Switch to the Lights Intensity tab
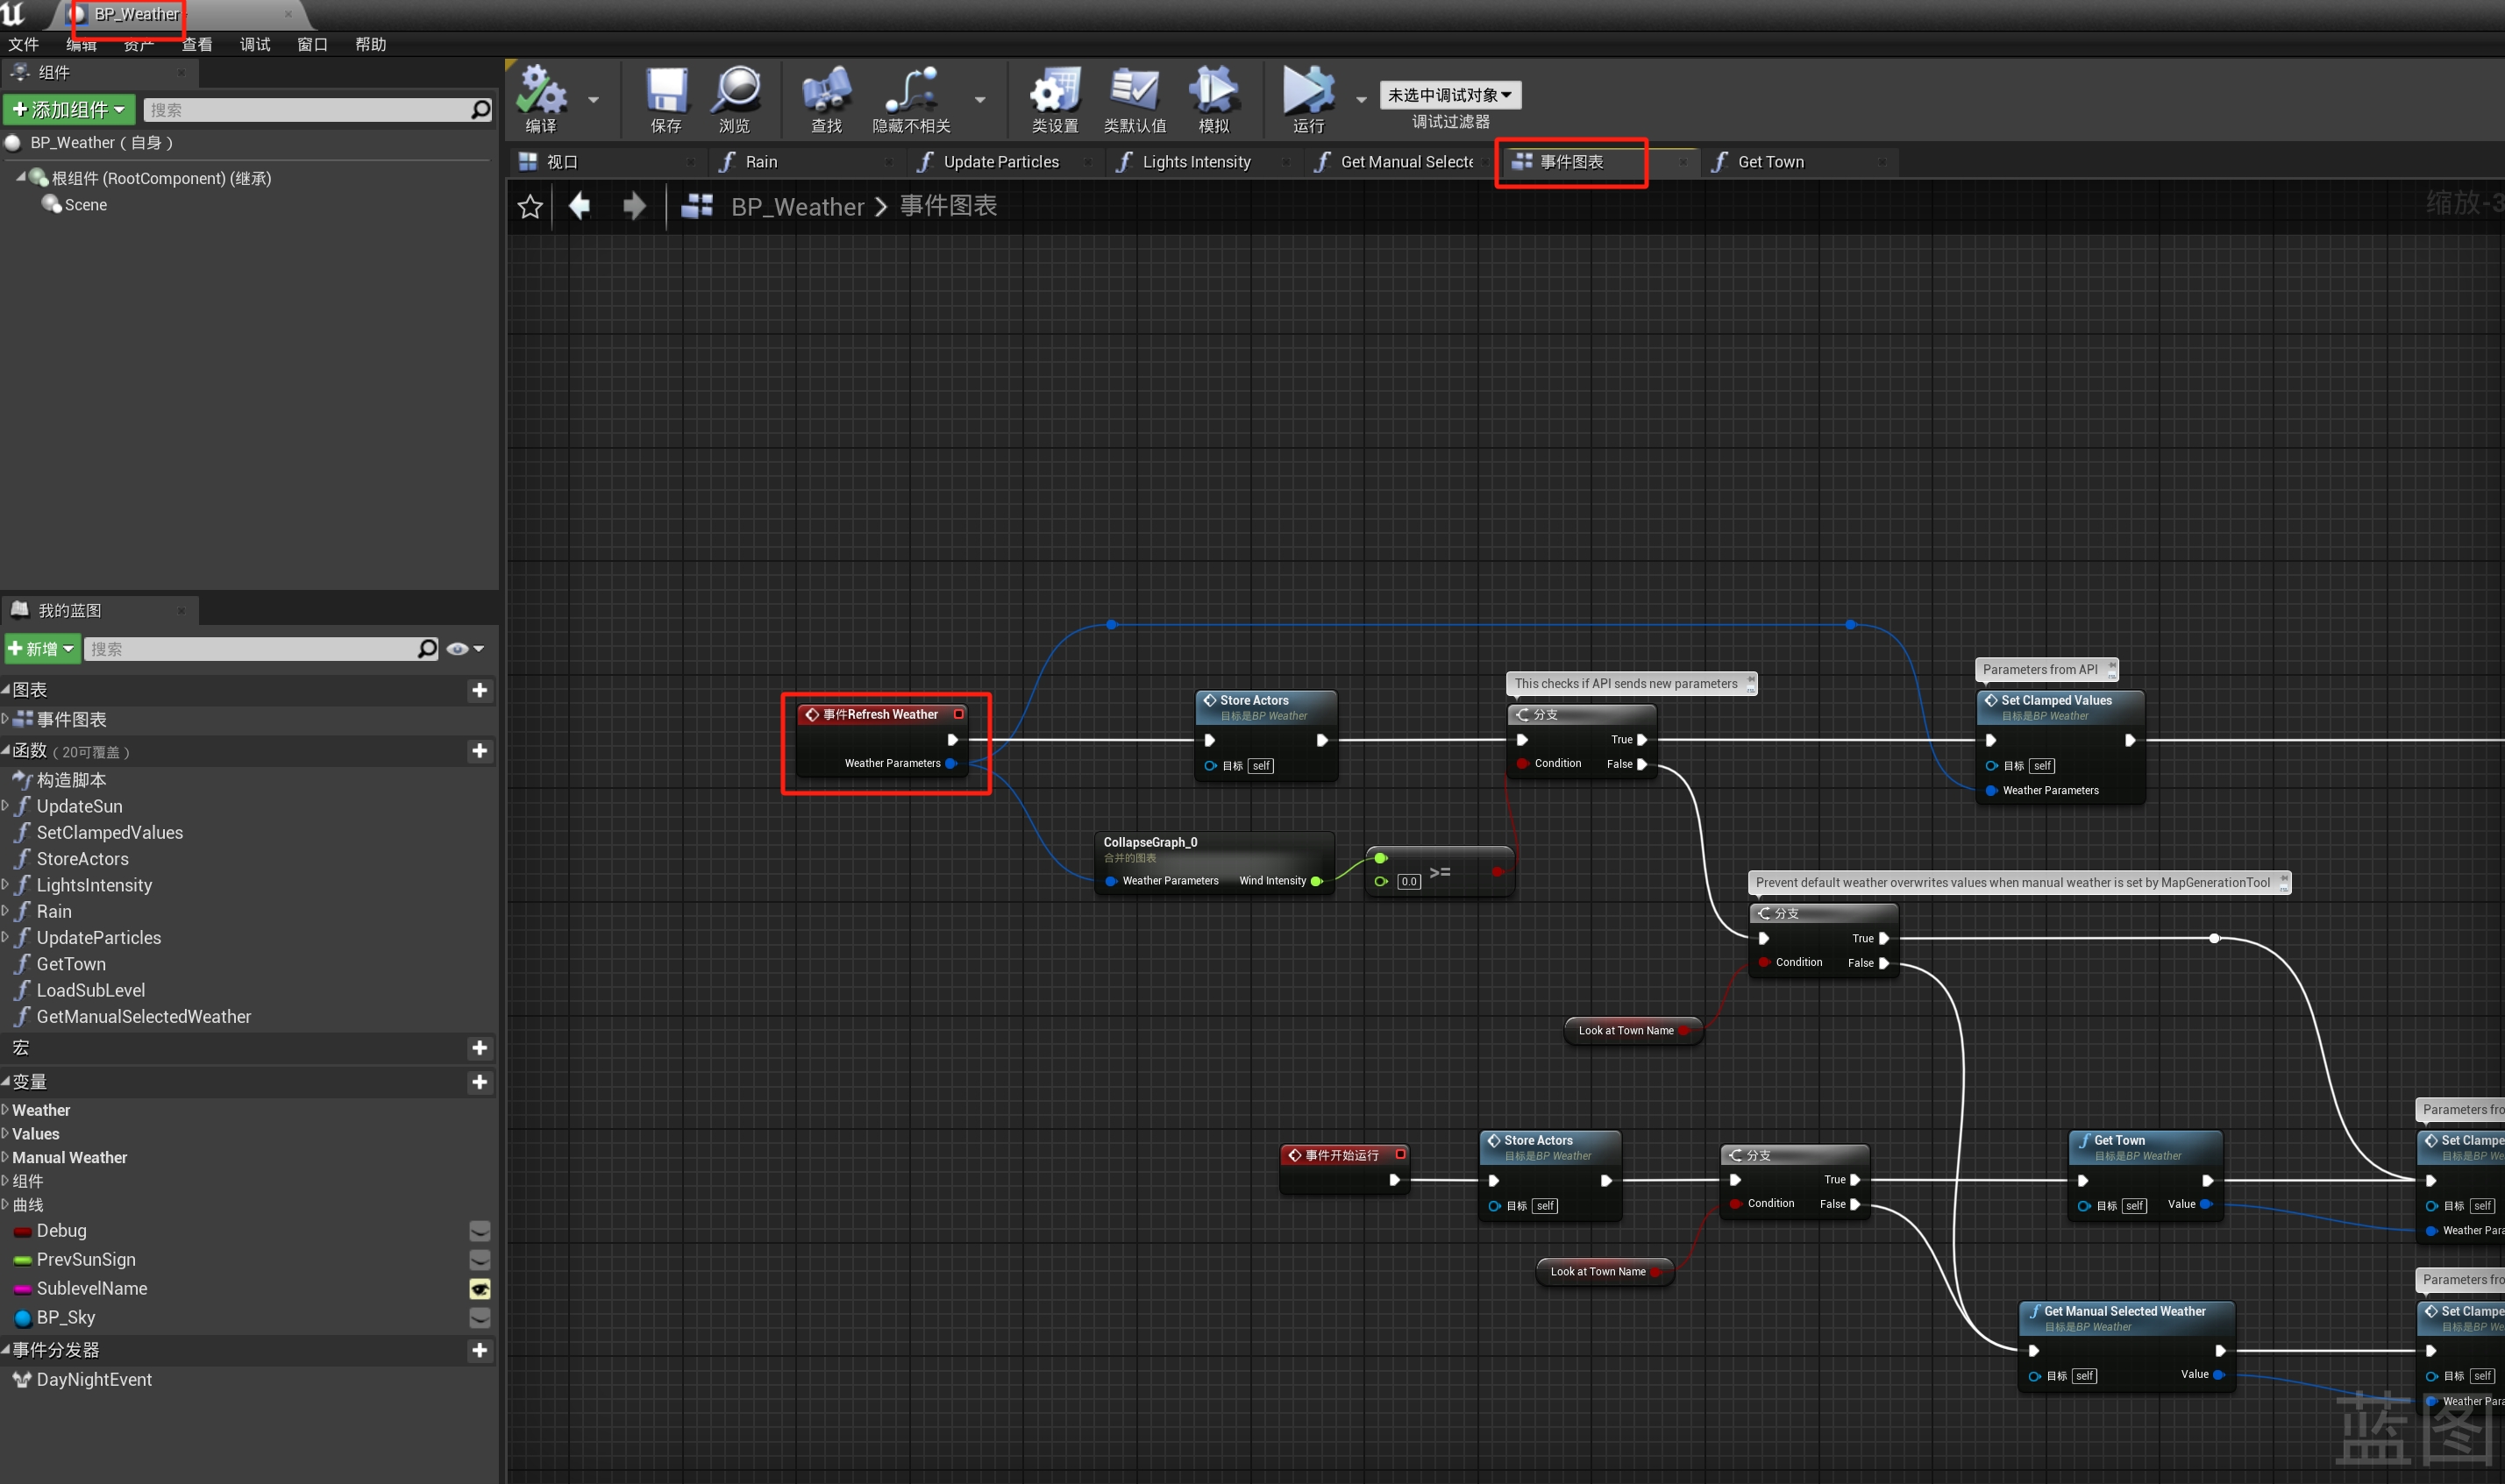 (x=1196, y=162)
